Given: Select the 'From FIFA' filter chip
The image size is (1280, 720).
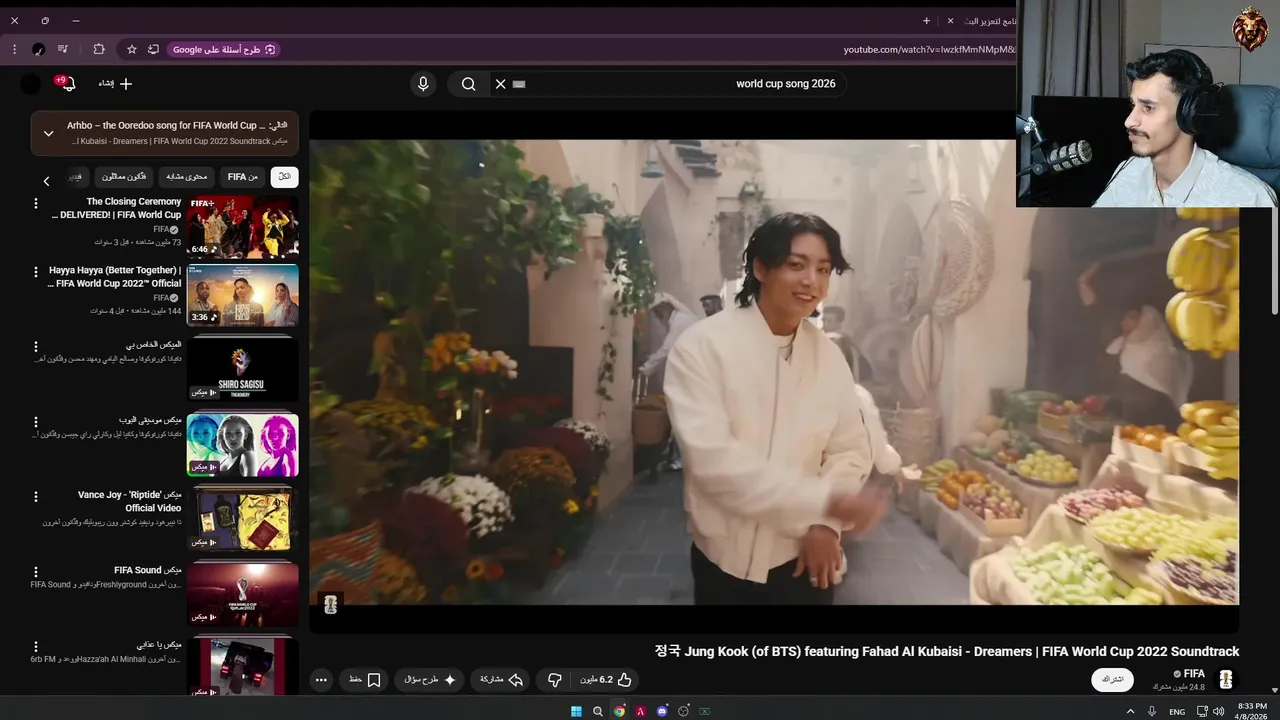Looking at the screenshot, I should [x=243, y=177].
